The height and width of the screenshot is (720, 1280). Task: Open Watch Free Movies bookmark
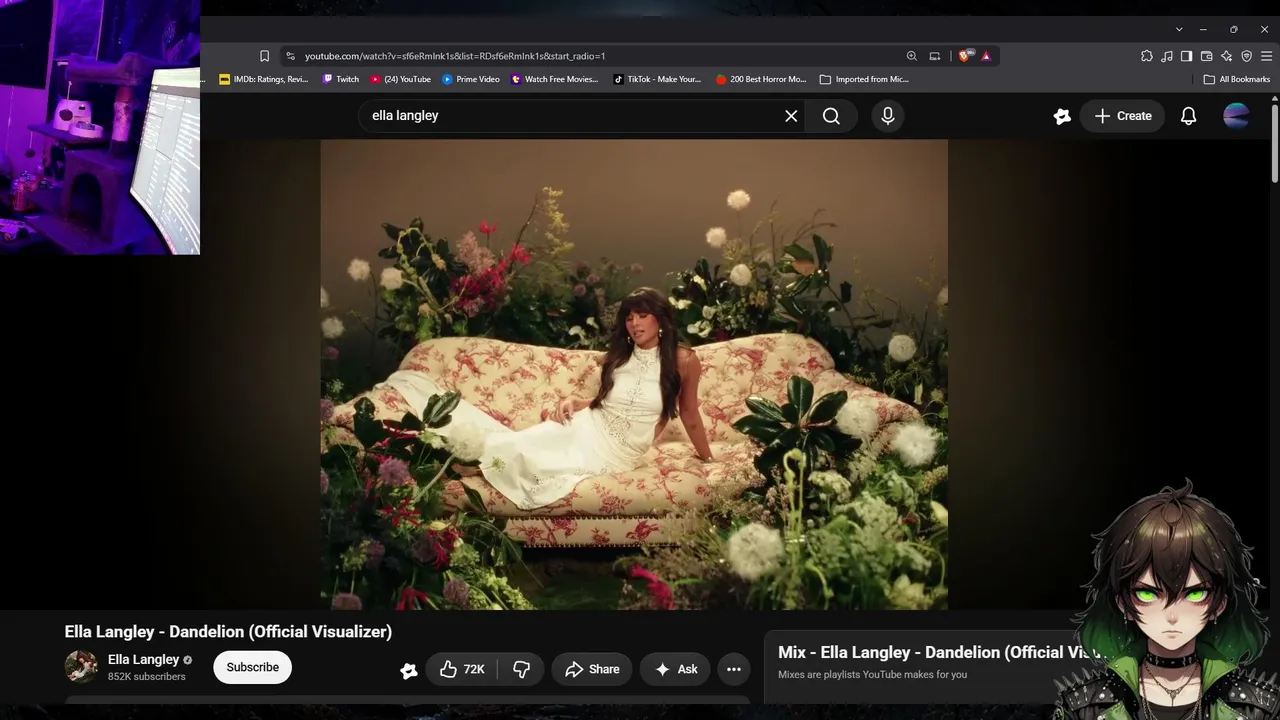coord(554,79)
